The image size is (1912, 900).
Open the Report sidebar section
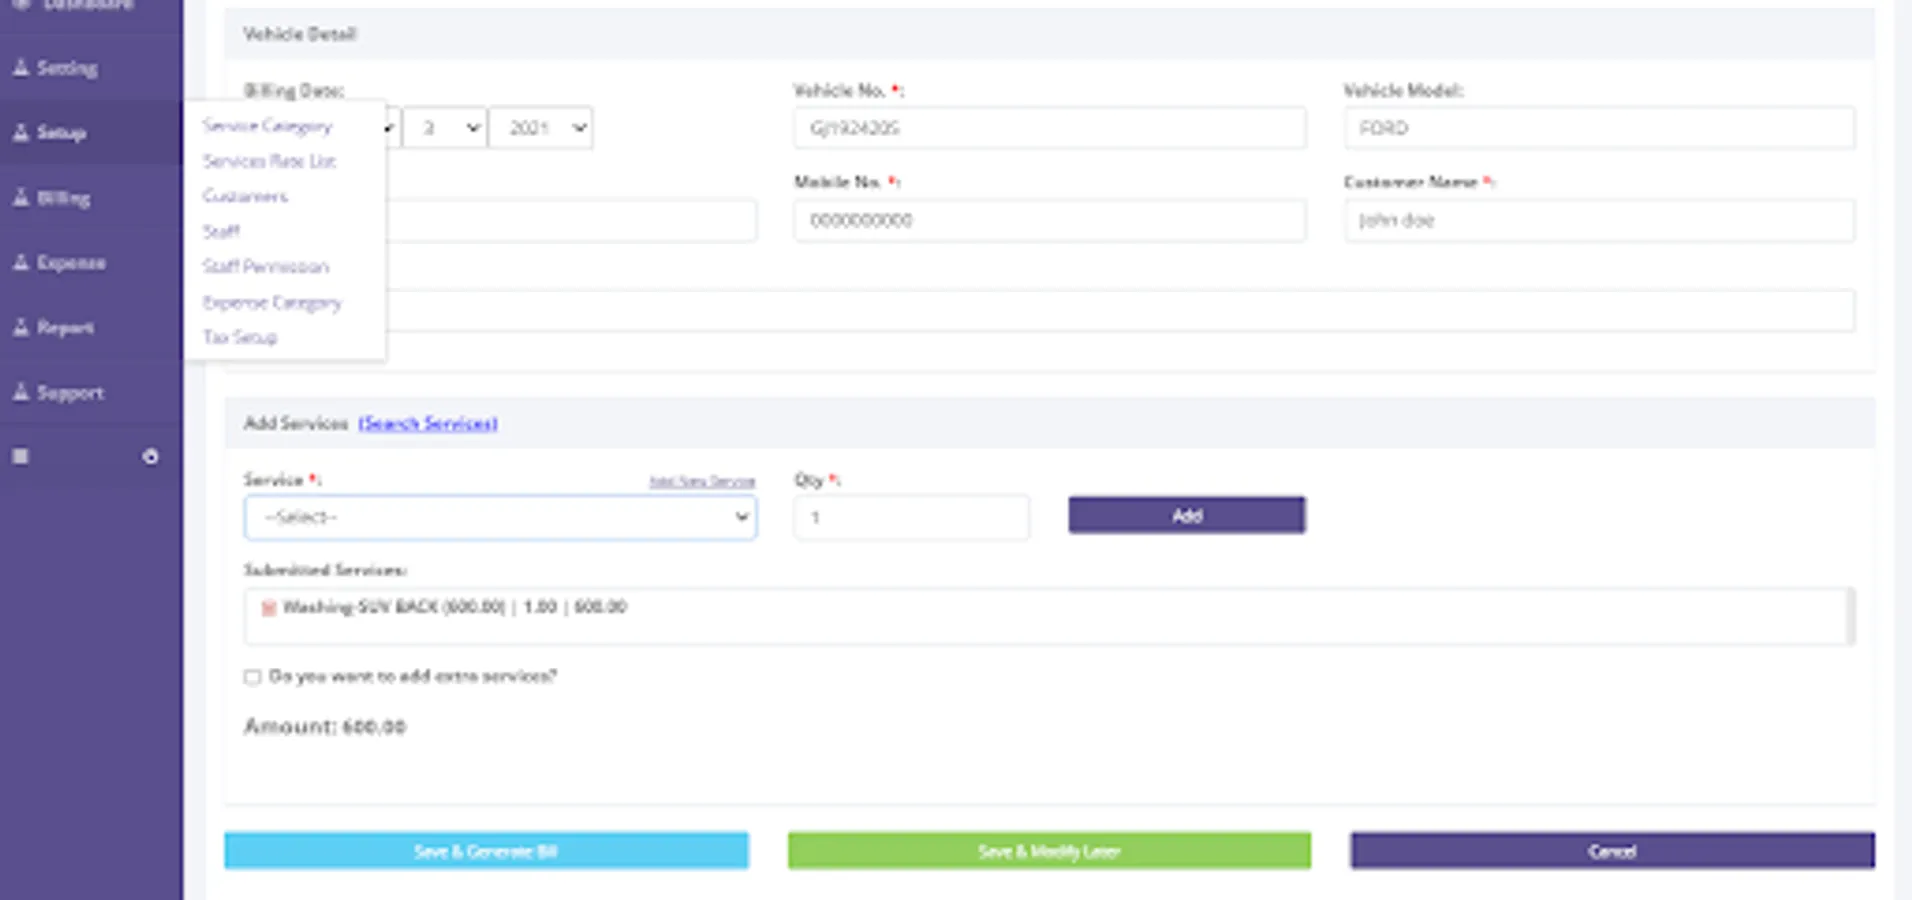(x=65, y=328)
